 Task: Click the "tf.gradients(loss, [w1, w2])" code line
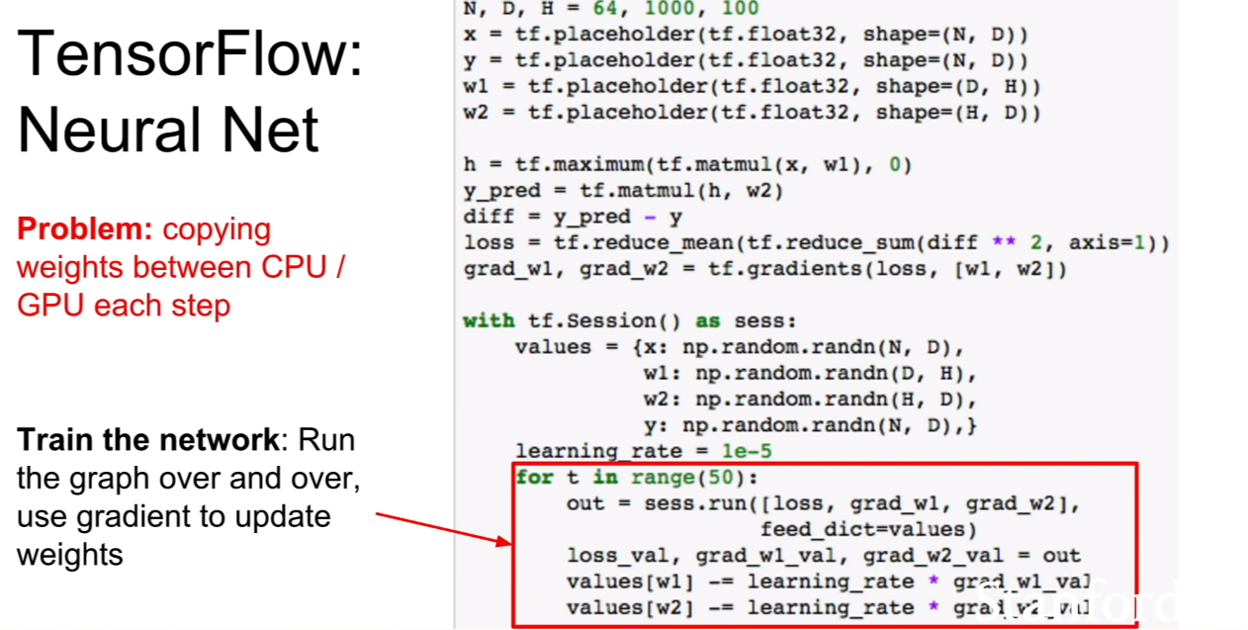tap(766, 269)
